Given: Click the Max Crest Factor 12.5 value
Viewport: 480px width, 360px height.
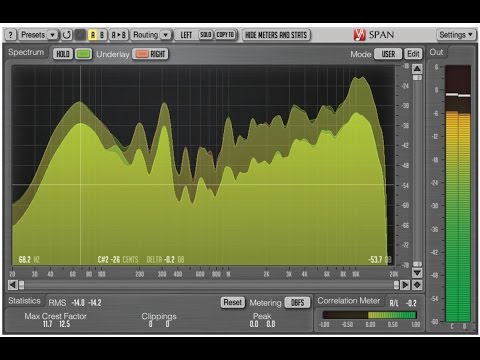Looking at the screenshot, I should point(65,324).
